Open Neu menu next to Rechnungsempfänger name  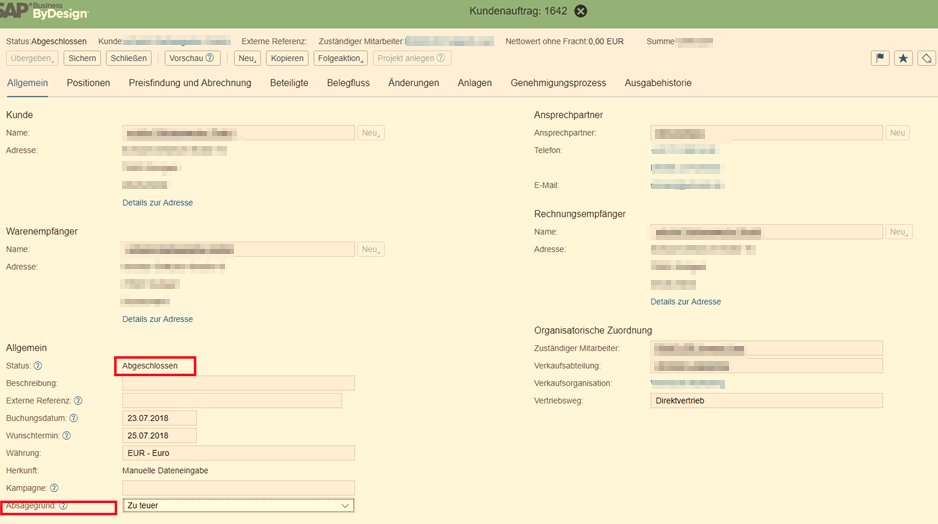coord(899,232)
